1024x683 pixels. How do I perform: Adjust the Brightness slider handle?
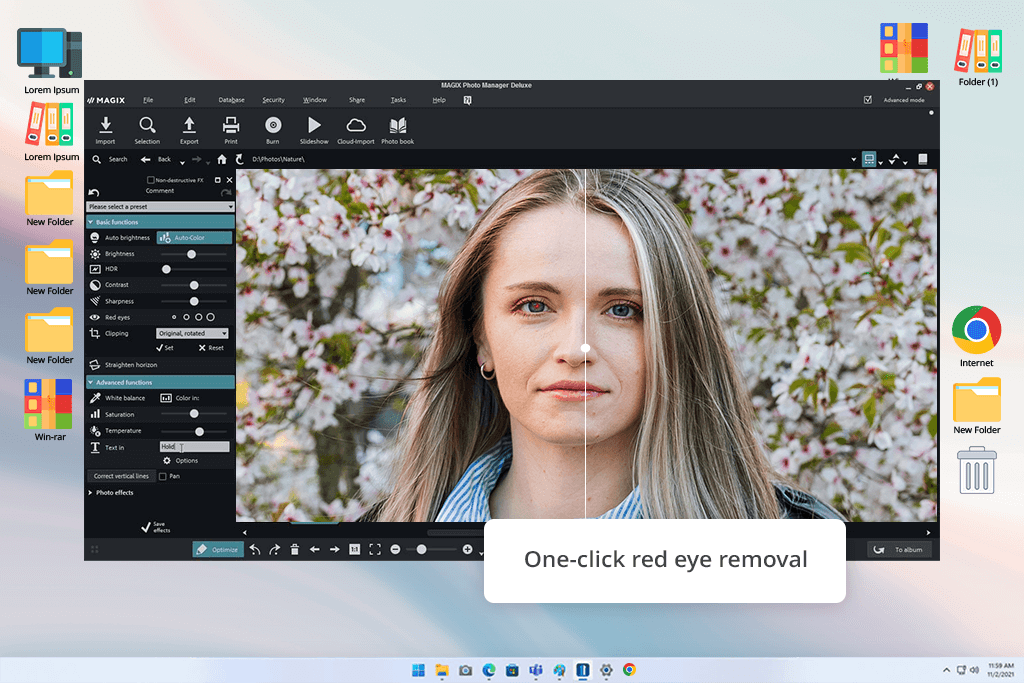(191, 254)
